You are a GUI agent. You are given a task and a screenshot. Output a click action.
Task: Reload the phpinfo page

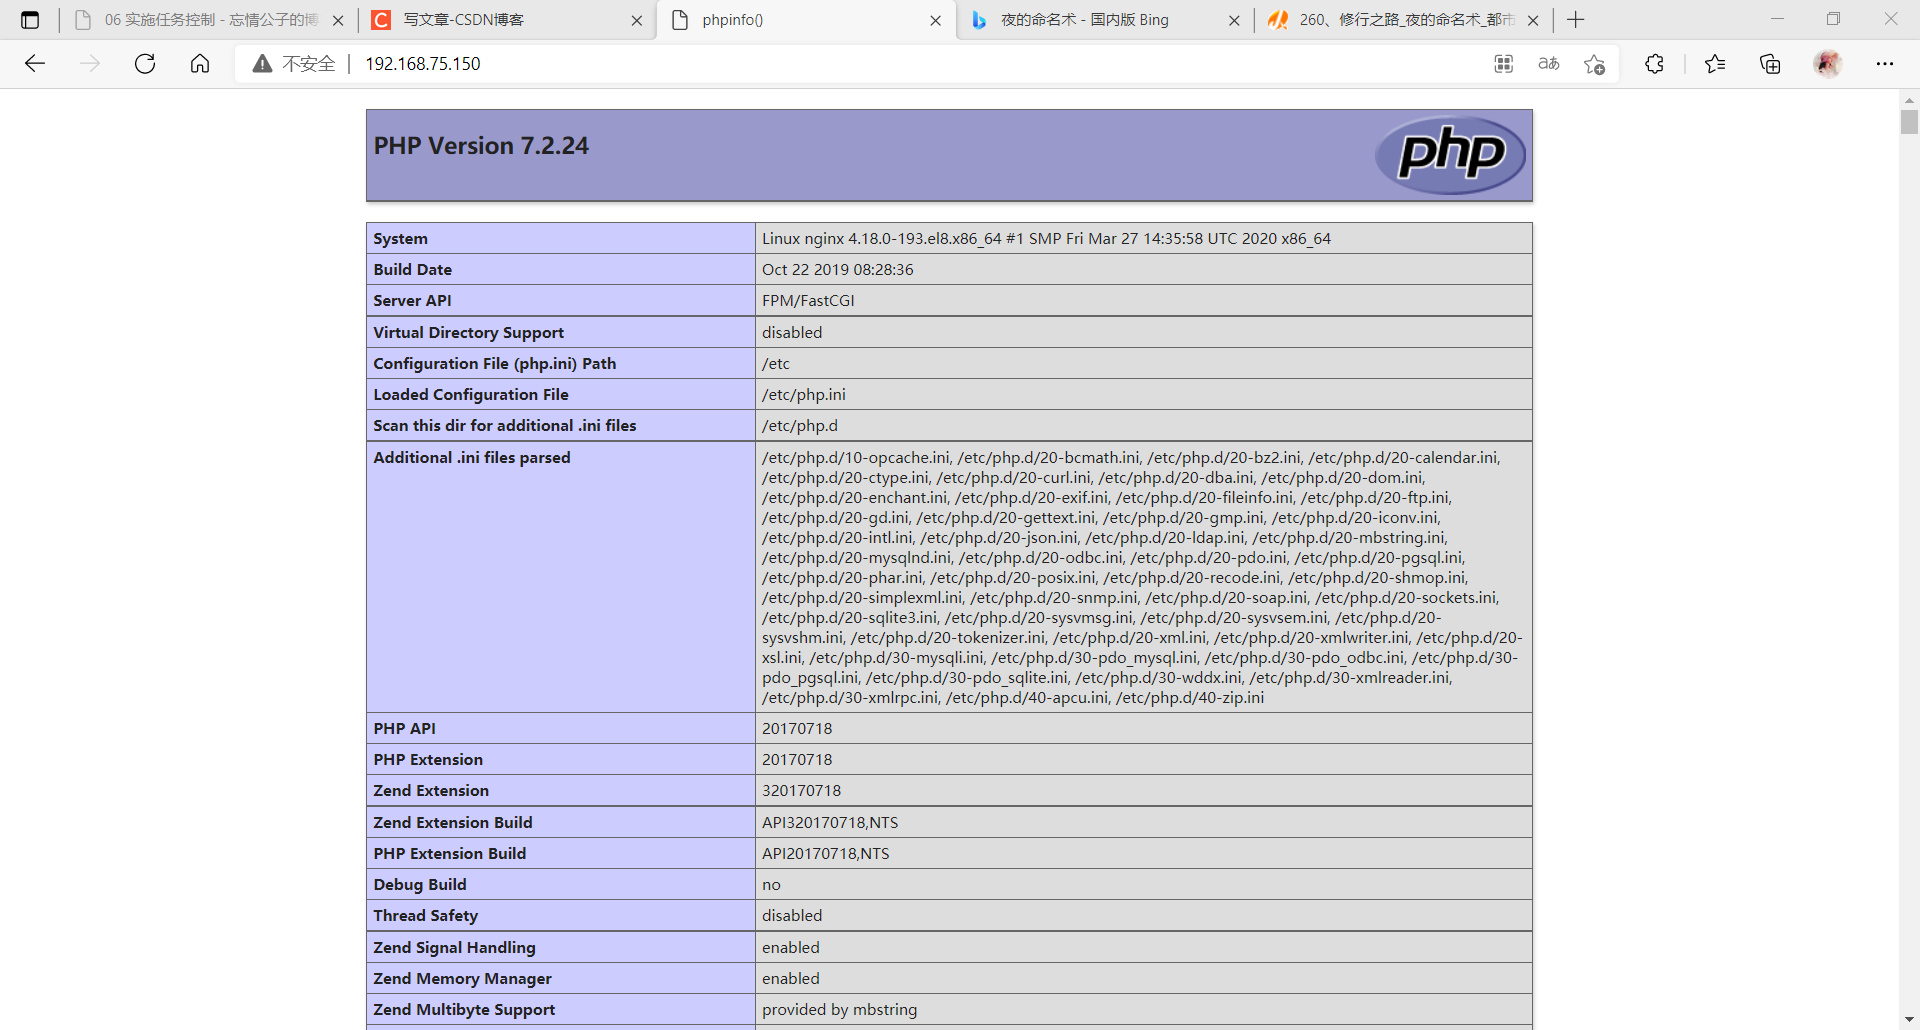[x=145, y=64]
